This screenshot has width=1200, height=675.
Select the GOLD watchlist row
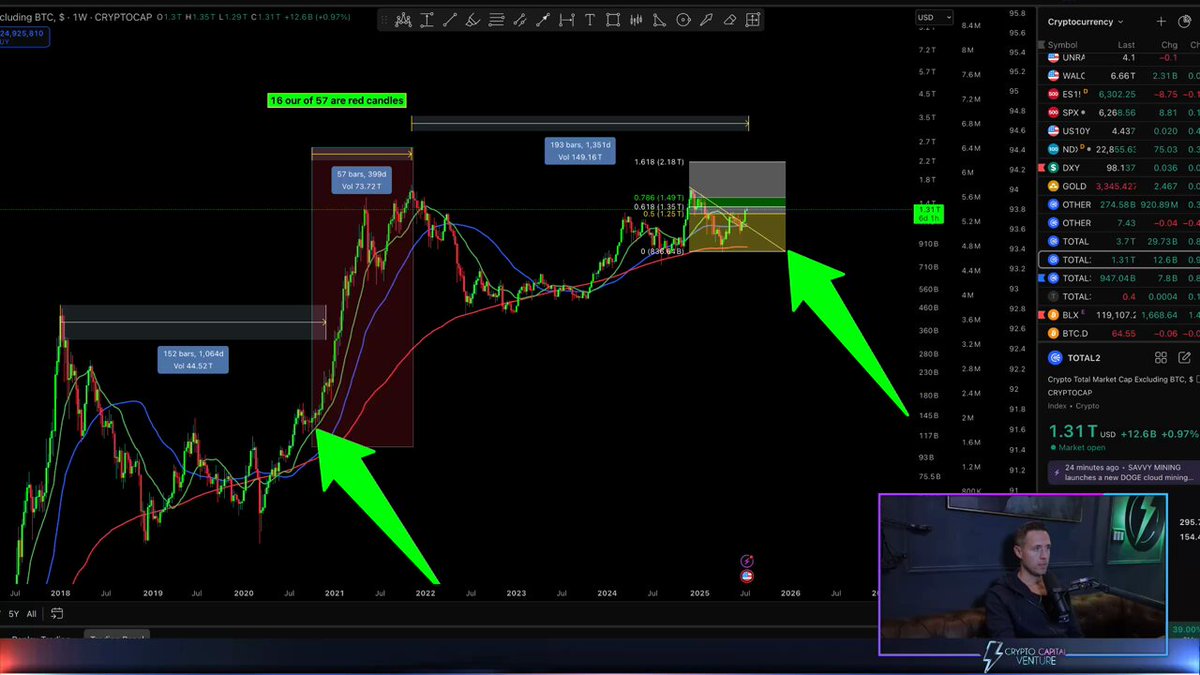(1119, 186)
